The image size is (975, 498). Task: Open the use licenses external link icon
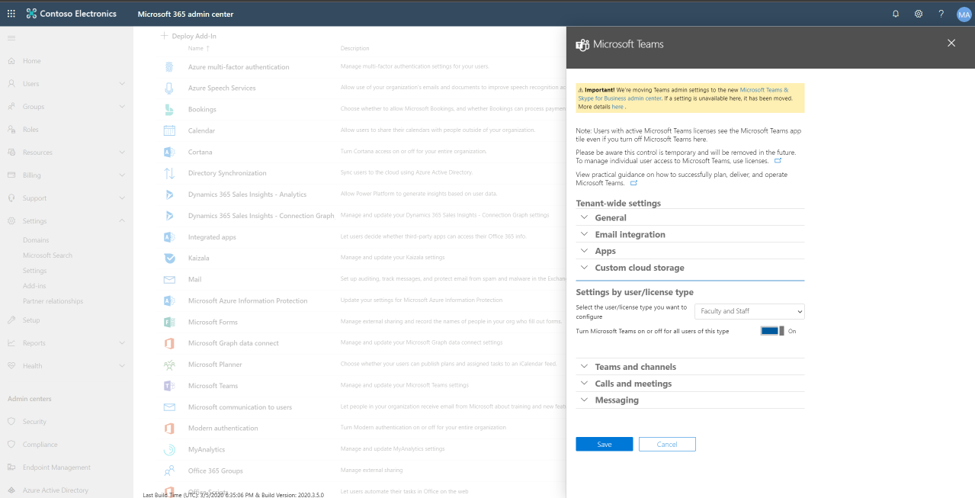pos(778,161)
